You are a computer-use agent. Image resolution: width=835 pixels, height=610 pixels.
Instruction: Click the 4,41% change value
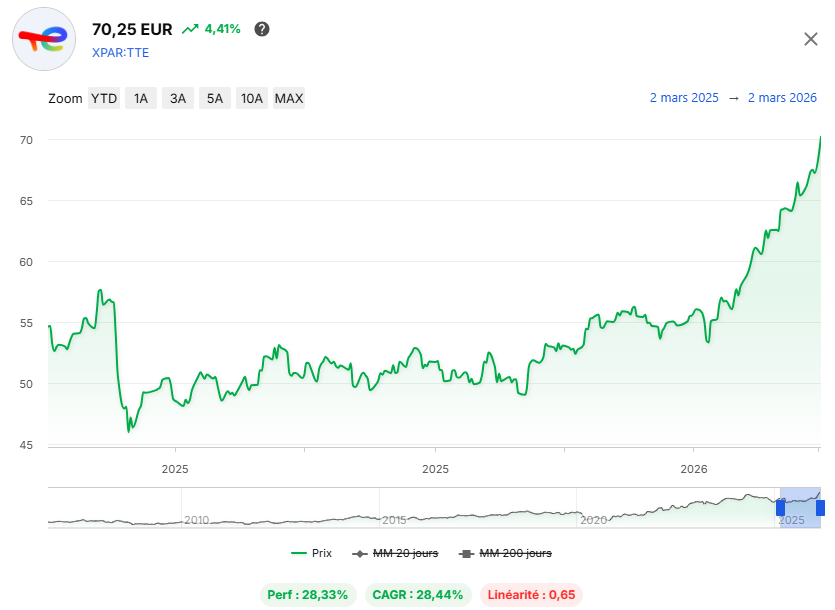pos(223,29)
